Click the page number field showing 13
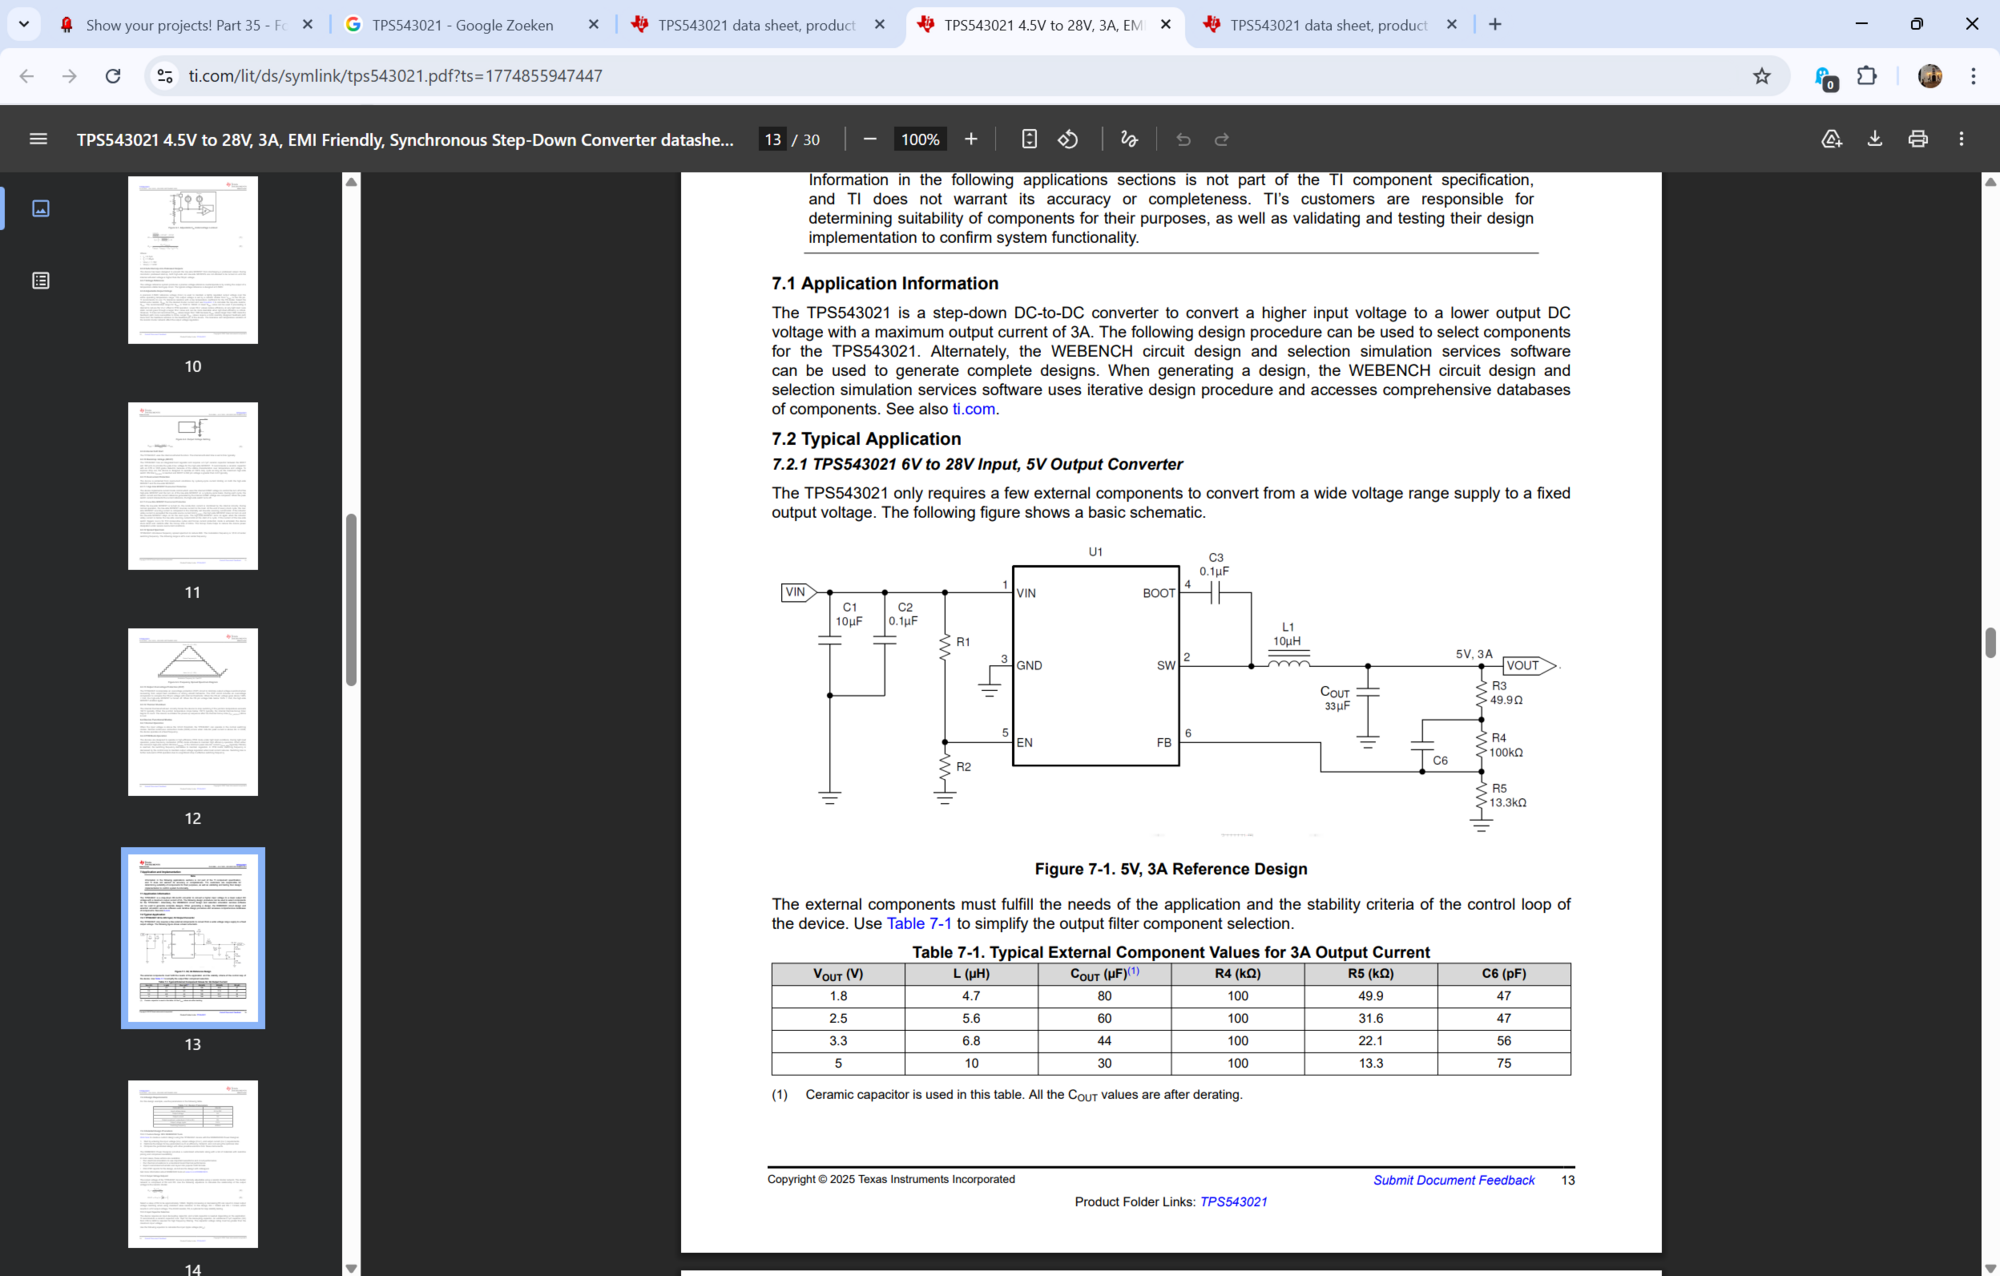 pyautogui.click(x=772, y=139)
